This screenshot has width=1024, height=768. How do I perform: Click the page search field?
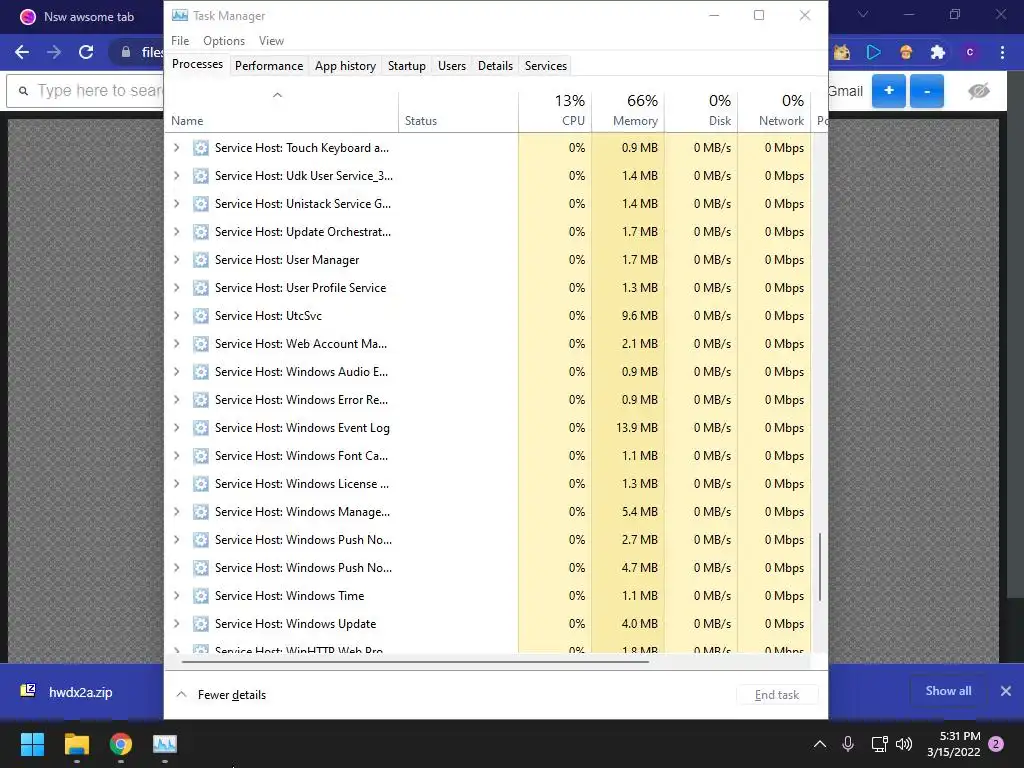coord(85,91)
